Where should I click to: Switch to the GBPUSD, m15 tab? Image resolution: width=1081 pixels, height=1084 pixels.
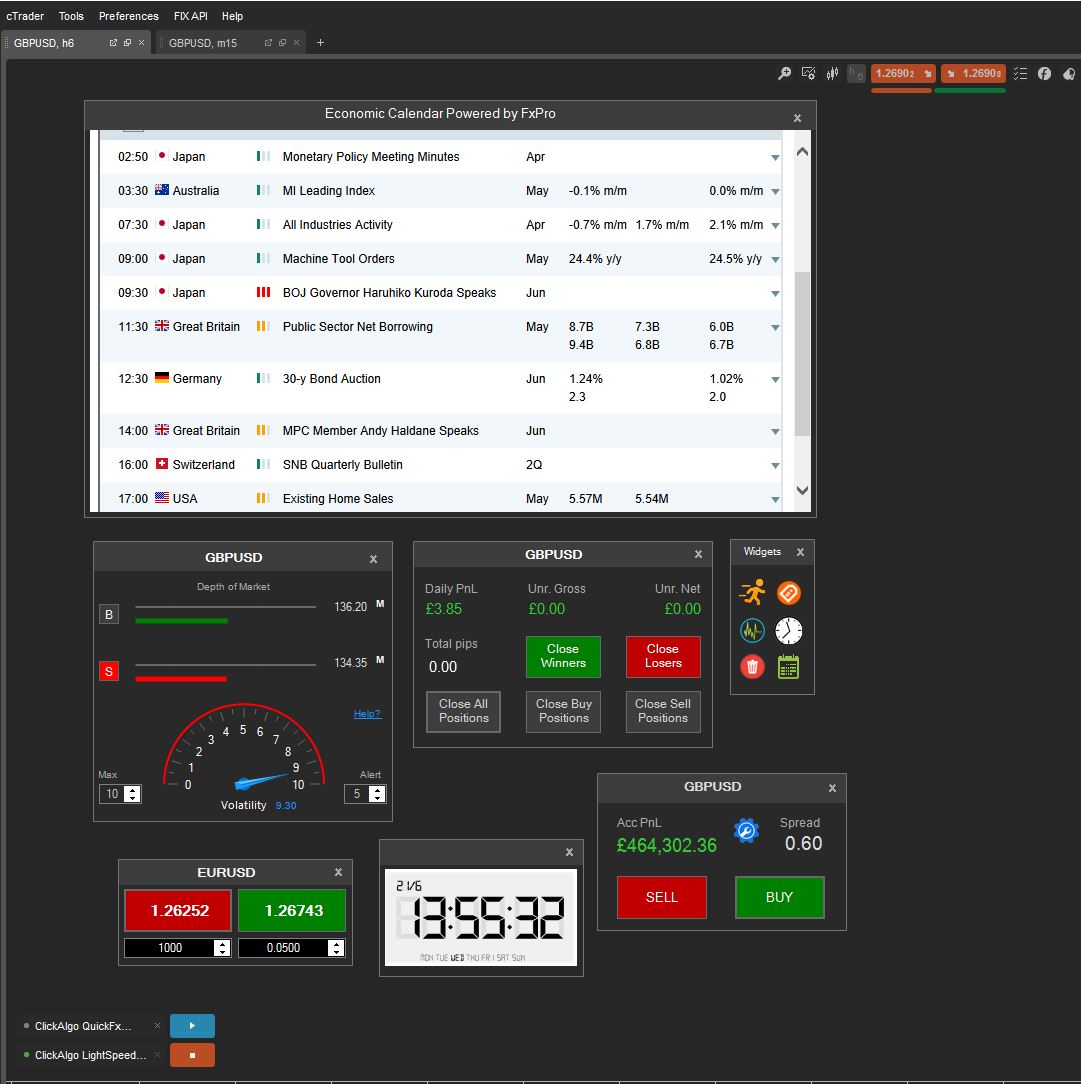coord(203,43)
